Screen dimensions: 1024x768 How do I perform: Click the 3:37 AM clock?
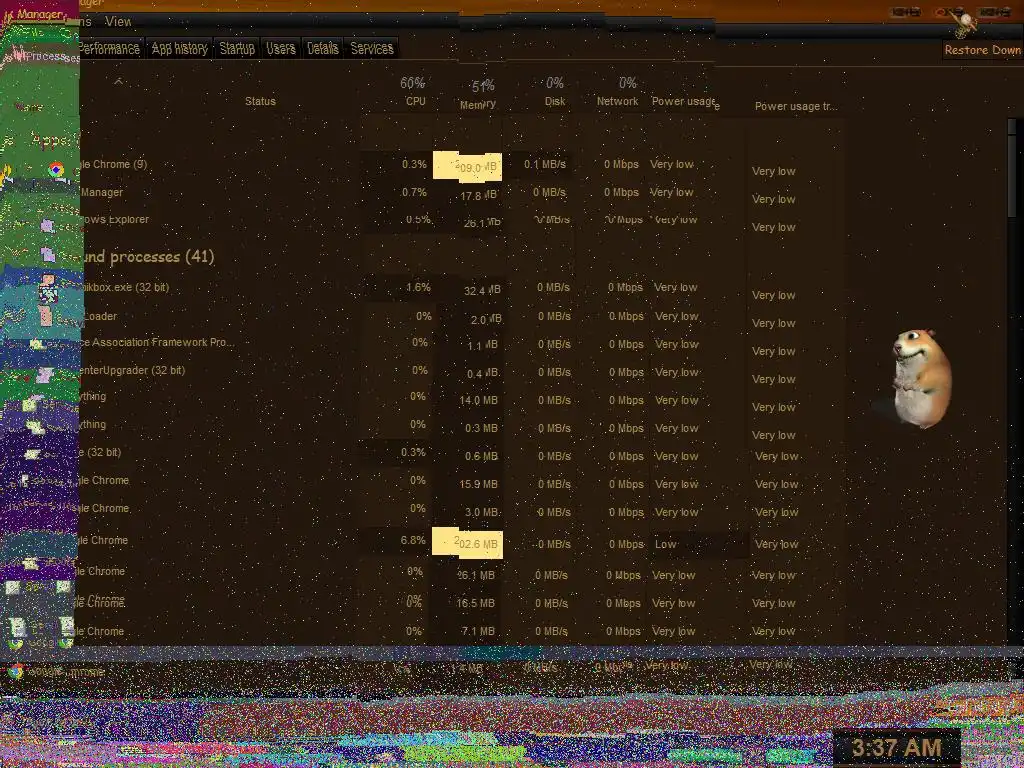tap(896, 748)
